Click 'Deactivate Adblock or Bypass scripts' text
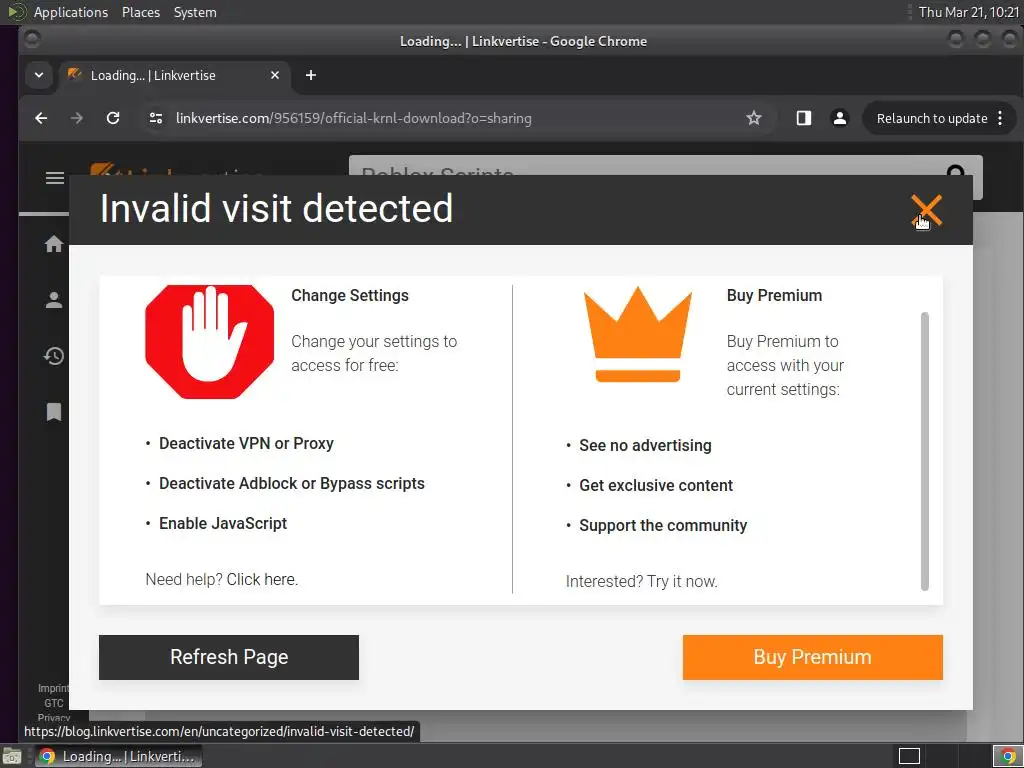 [x=292, y=483]
